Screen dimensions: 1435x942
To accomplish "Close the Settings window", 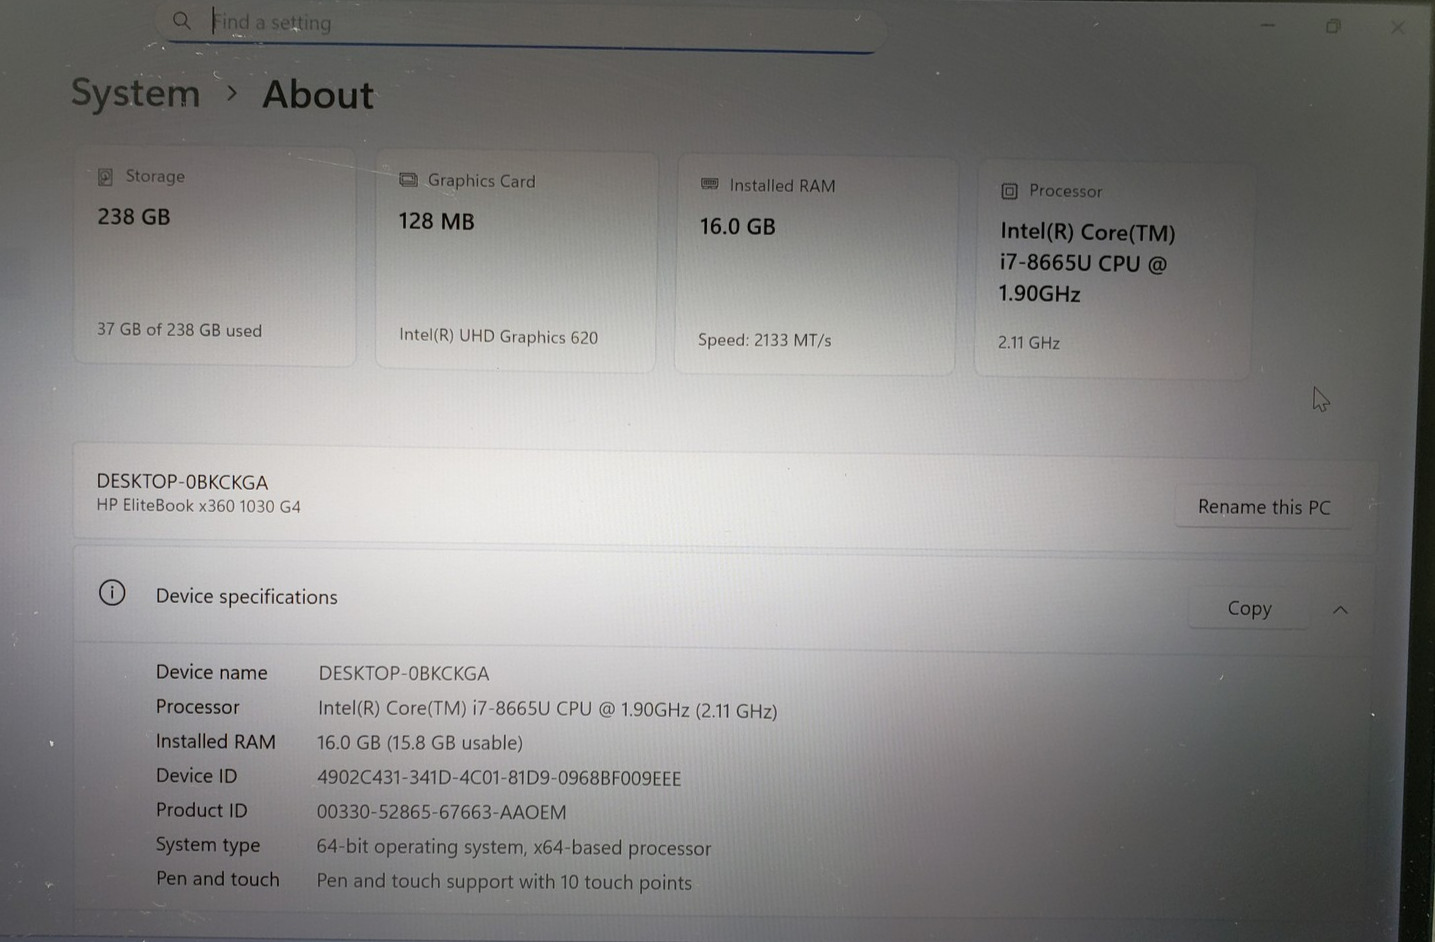I will [1398, 27].
